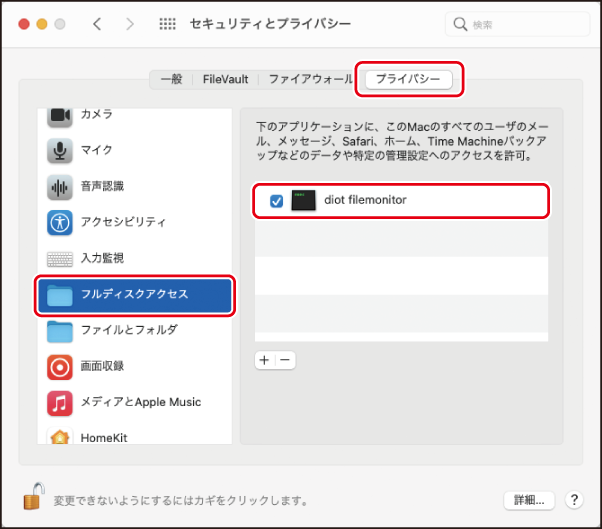Click the Camera (カメラ) sidebar icon

pyautogui.click(x=60, y=116)
